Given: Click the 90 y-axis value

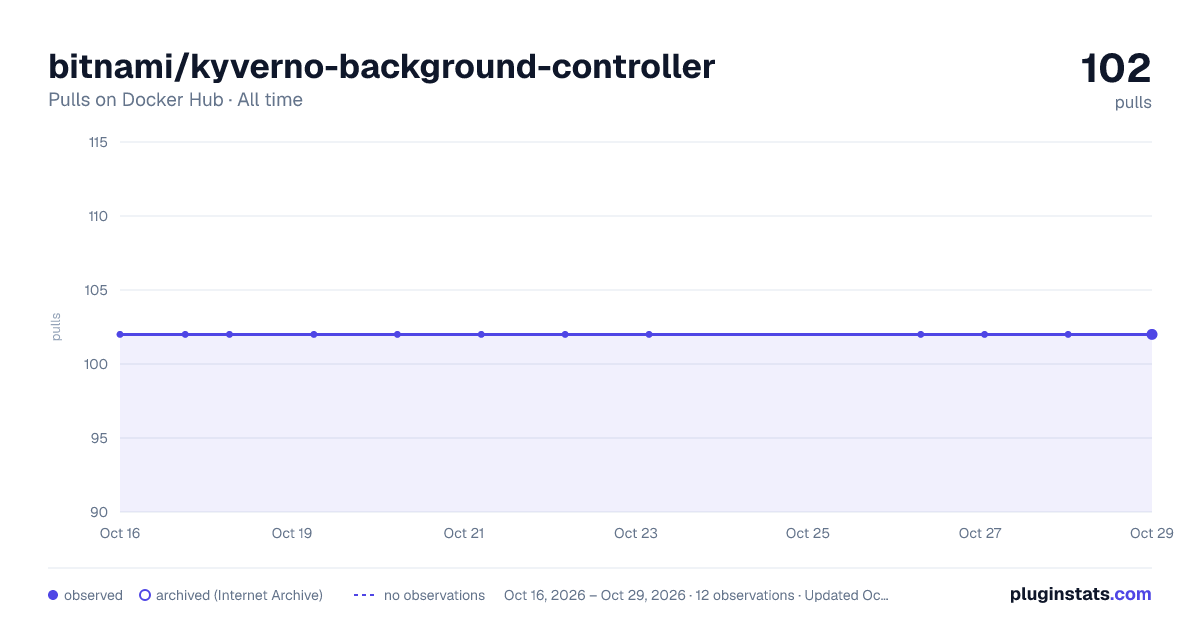Looking at the screenshot, I should tap(99, 512).
